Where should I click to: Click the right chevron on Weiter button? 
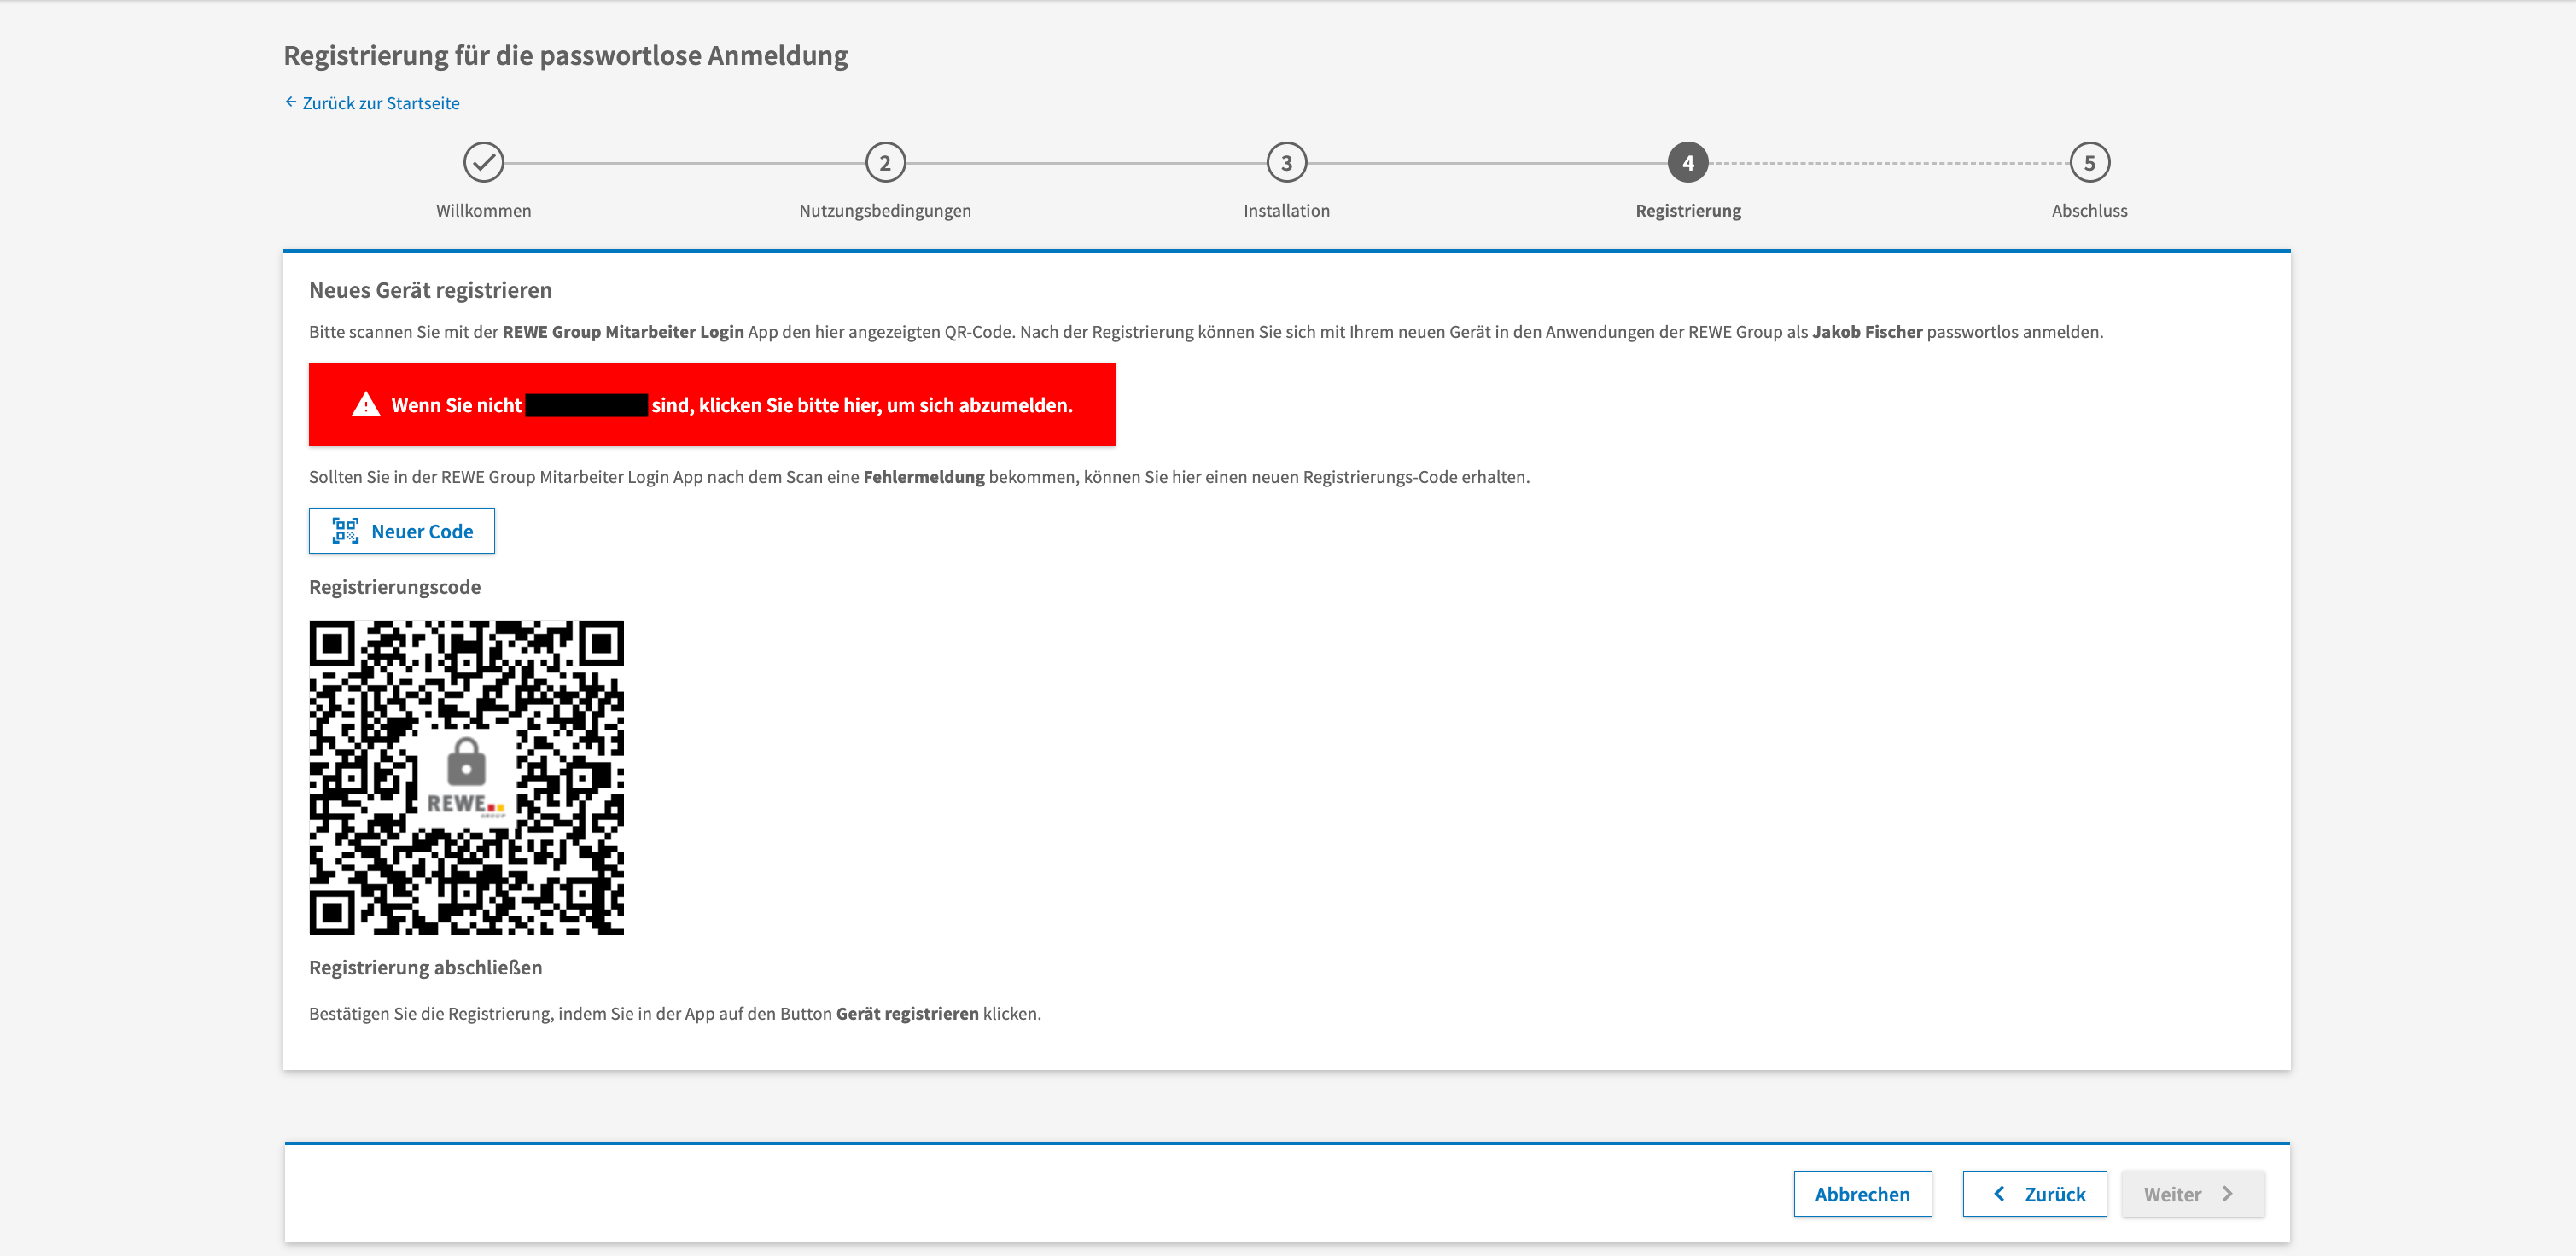tap(2228, 1194)
